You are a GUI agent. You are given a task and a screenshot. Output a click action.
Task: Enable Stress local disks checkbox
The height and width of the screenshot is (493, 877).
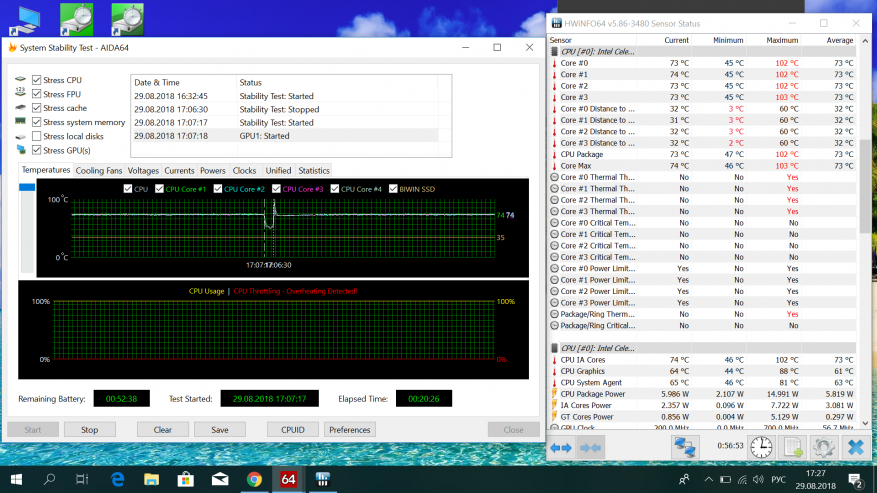tap(36, 136)
